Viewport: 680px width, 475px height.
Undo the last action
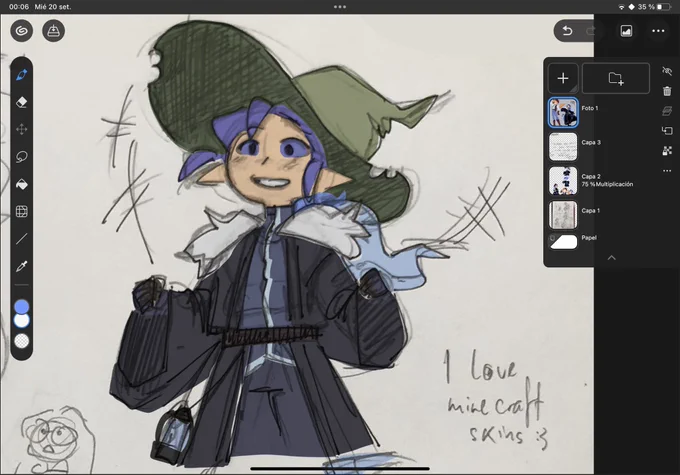pyautogui.click(x=567, y=31)
